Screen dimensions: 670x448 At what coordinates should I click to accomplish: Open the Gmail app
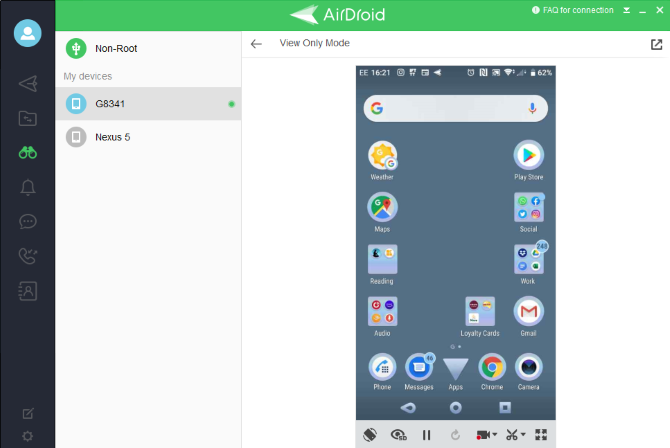pyautogui.click(x=529, y=317)
